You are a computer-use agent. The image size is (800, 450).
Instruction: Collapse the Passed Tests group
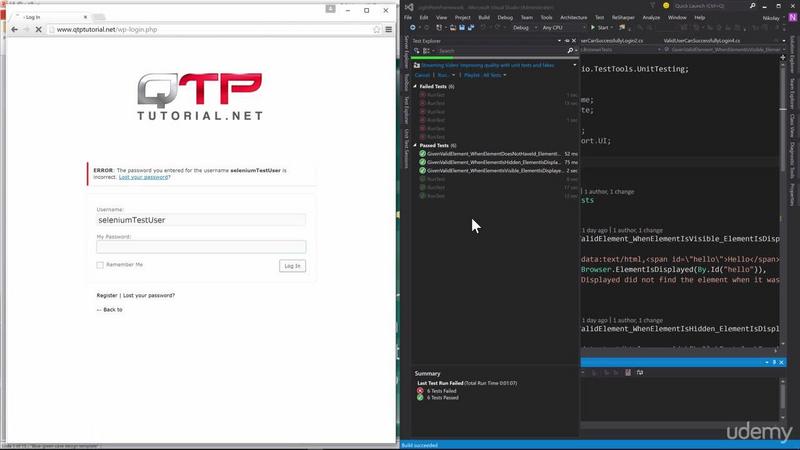[415, 145]
